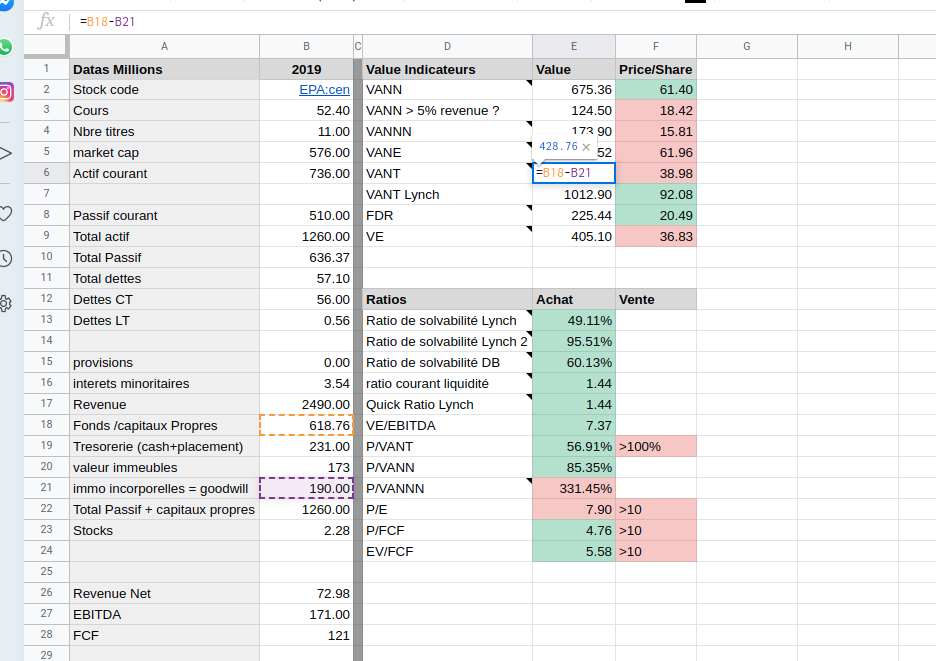The height and width of the screenshot is (661, 936).
Task: Open sidebar settings gear icon
Action: [6, 303]
